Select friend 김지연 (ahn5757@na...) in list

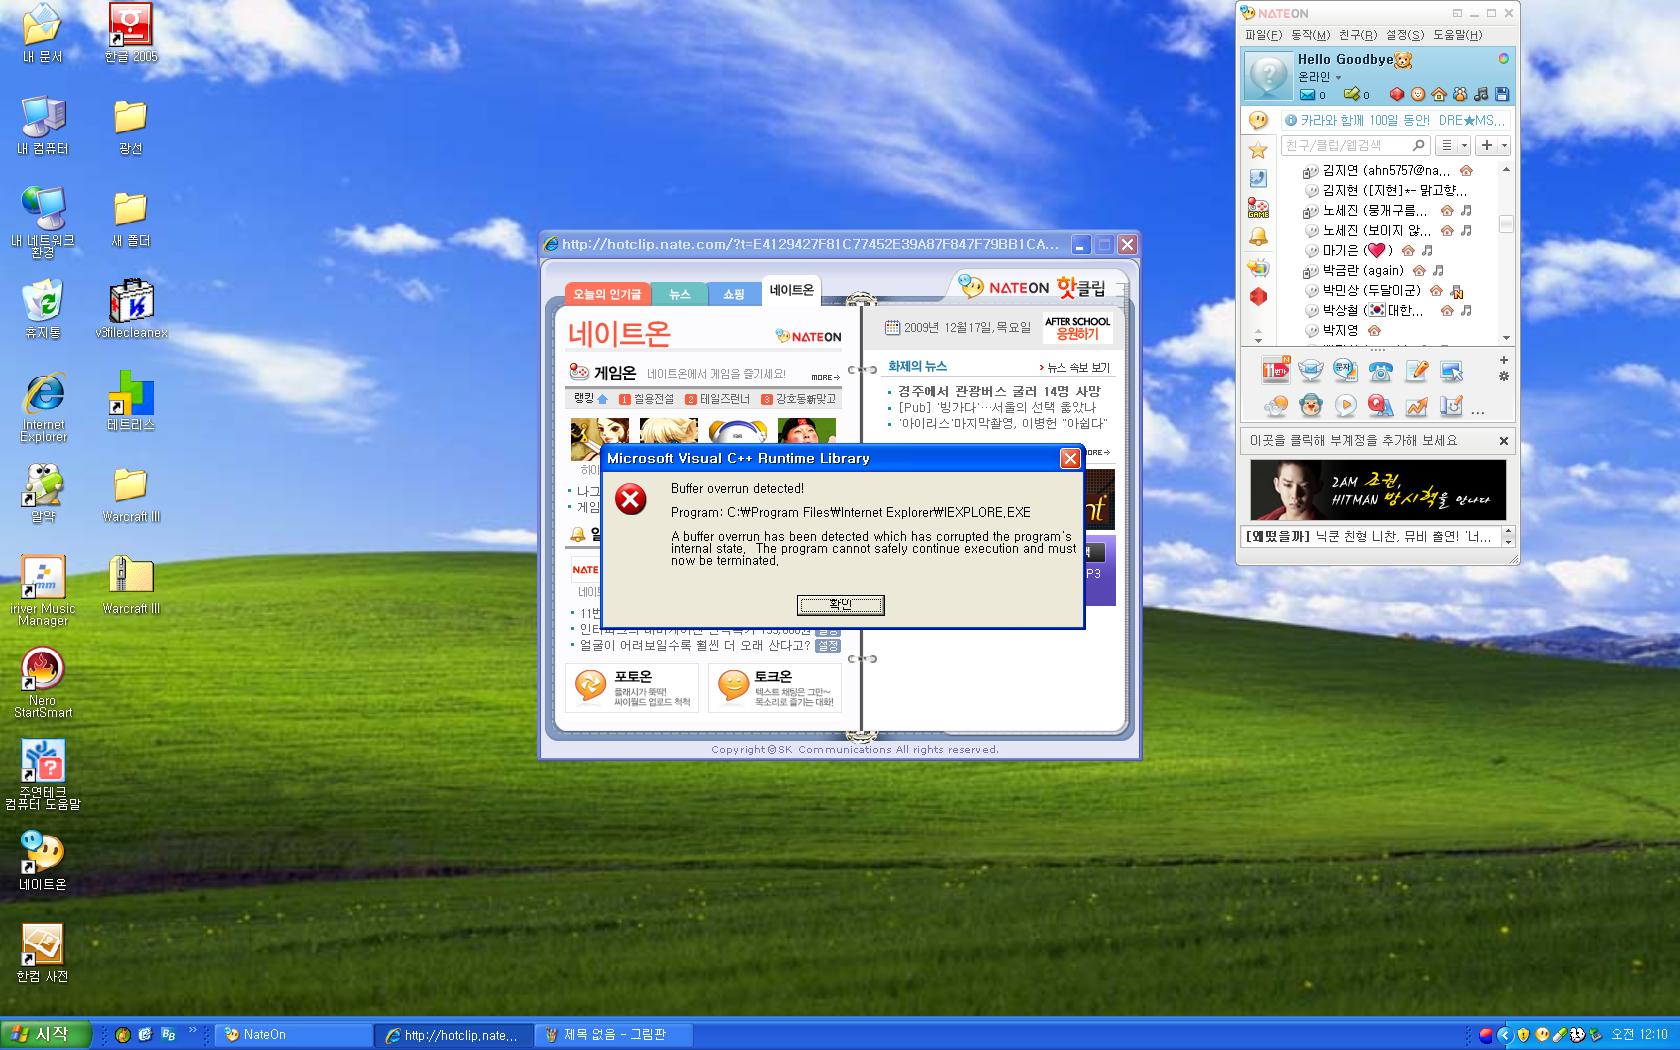[x=1388, y=171]
